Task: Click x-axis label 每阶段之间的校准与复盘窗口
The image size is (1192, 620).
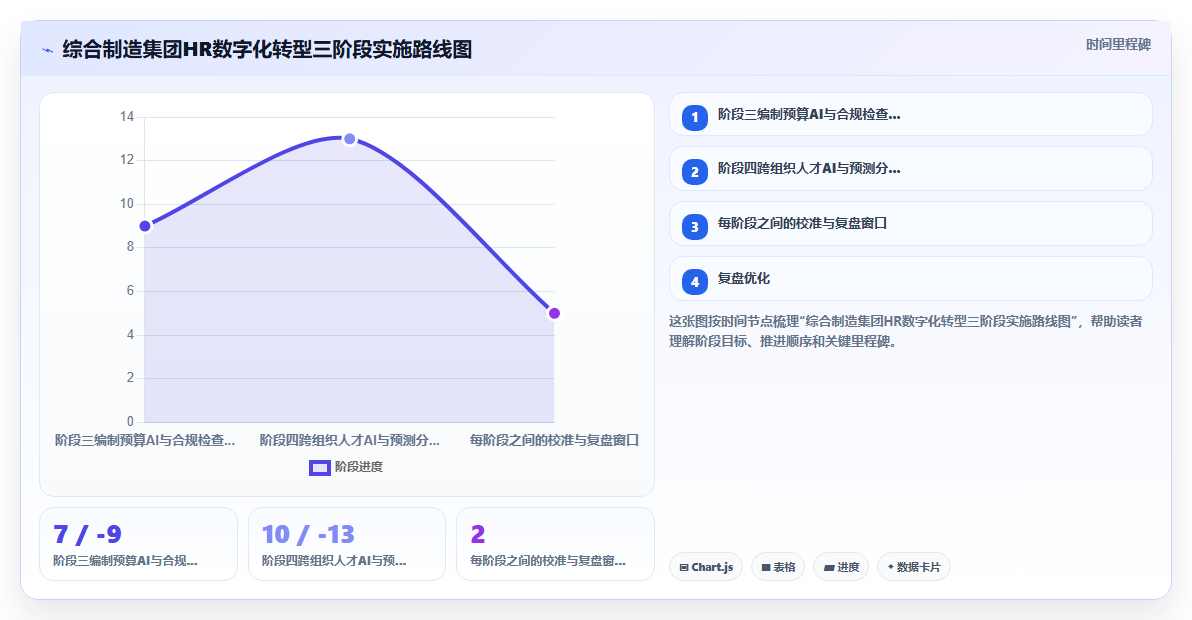Action: click(x=554, y=440)
